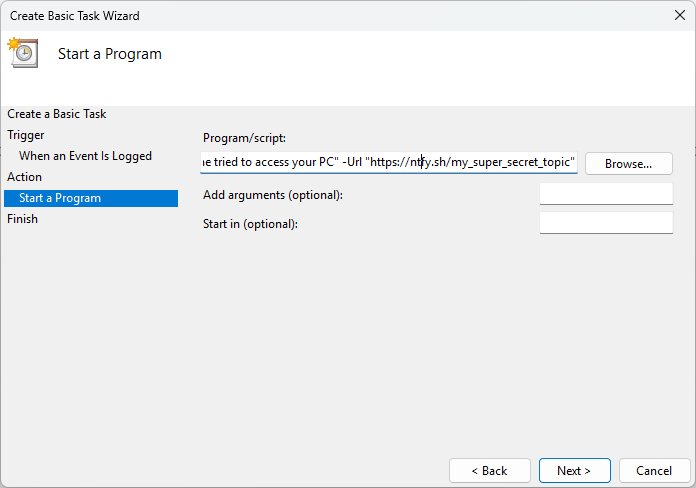The height and width of the screenshot is (488, 696).
Task: Click the Program/script: label
Action: coord(244,138)
